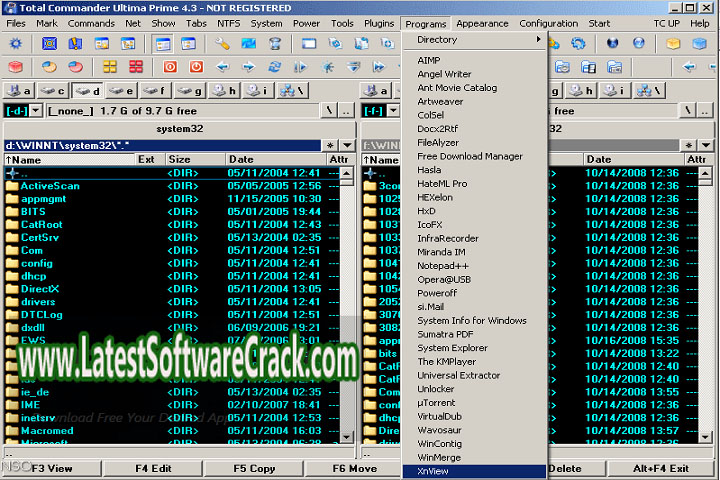
Task: Expand right panel directory history arrow
Action: [706, 146]
